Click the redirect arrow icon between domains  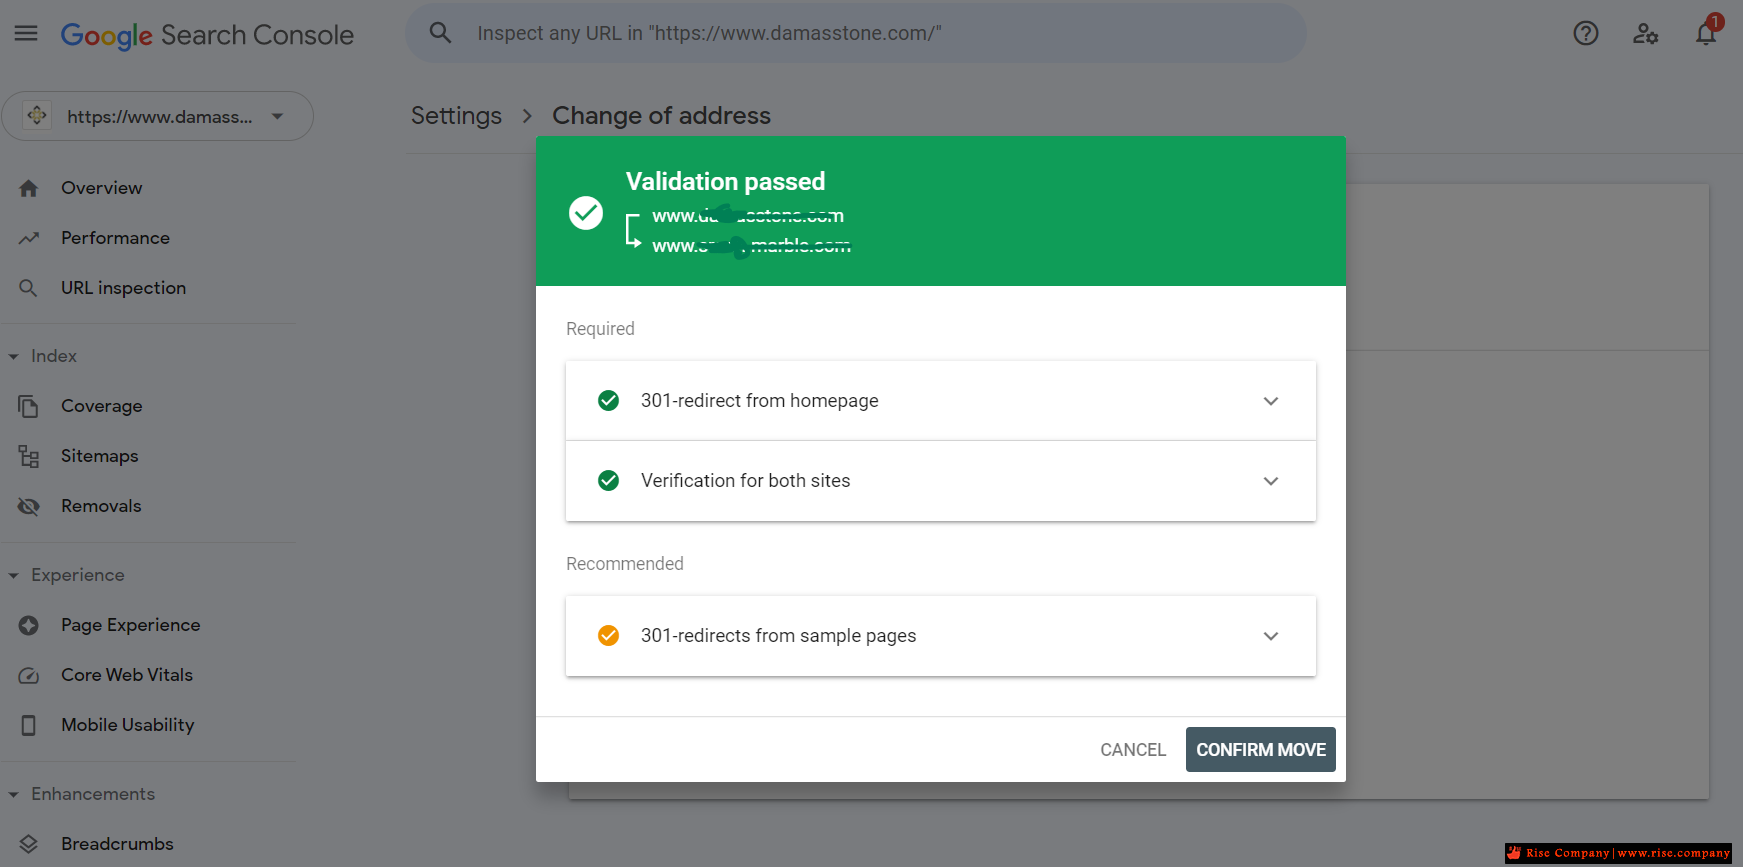(x=633, y=230)
